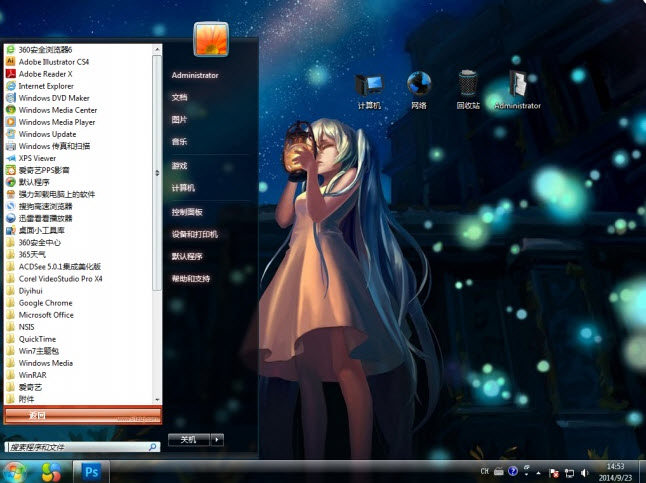Click the program list scroll-up arrow
The height and width of the screenshot is (483, 646).
(157, 49)
